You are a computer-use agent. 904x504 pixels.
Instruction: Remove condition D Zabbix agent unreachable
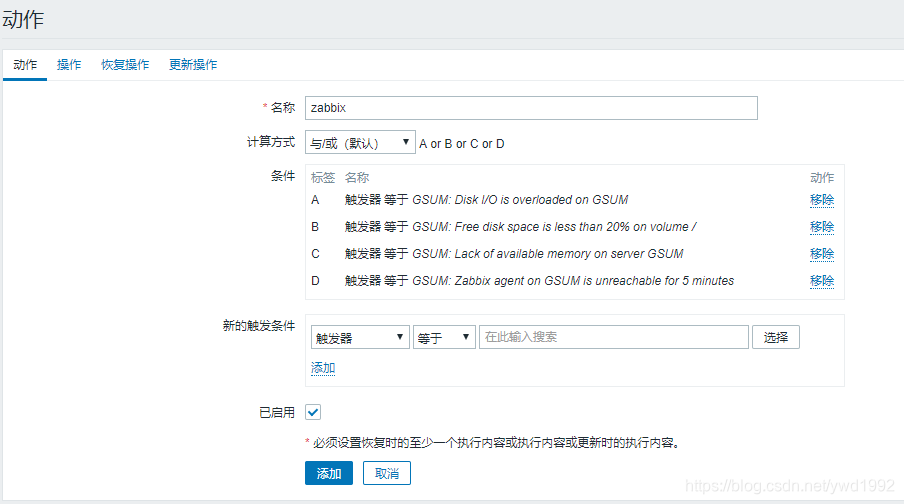822,281
